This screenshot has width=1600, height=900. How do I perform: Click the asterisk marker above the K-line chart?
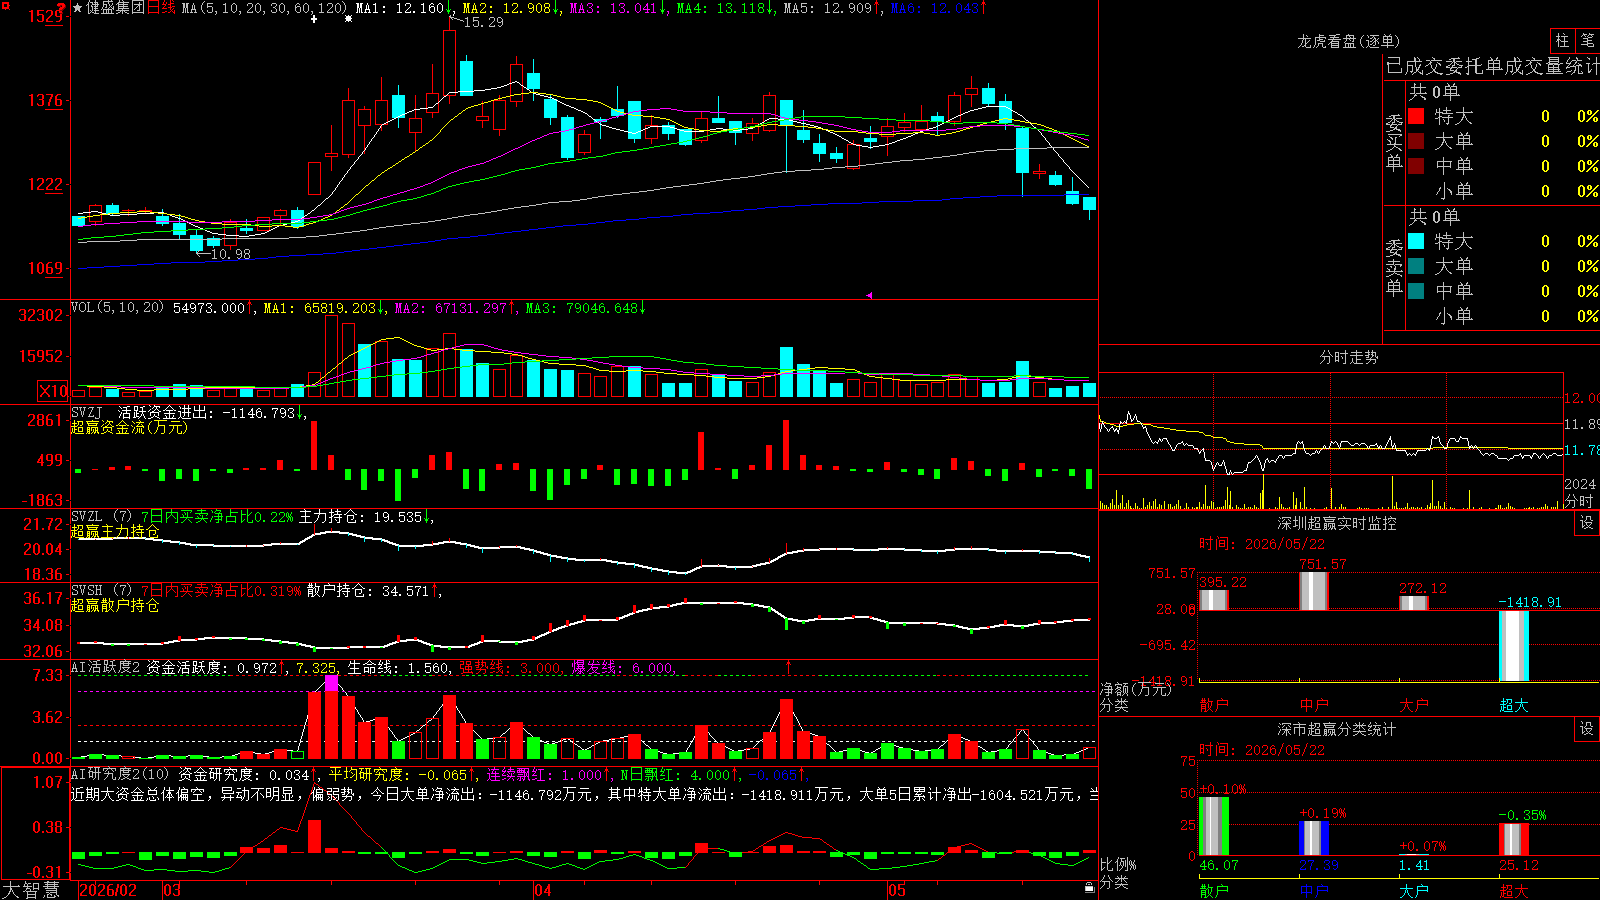(348, 19)
